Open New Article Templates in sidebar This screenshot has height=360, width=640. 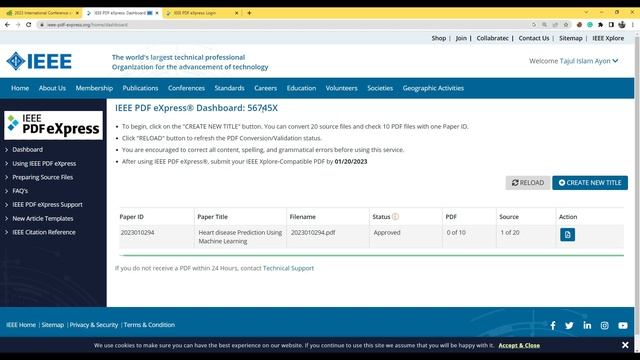(43, 218)
